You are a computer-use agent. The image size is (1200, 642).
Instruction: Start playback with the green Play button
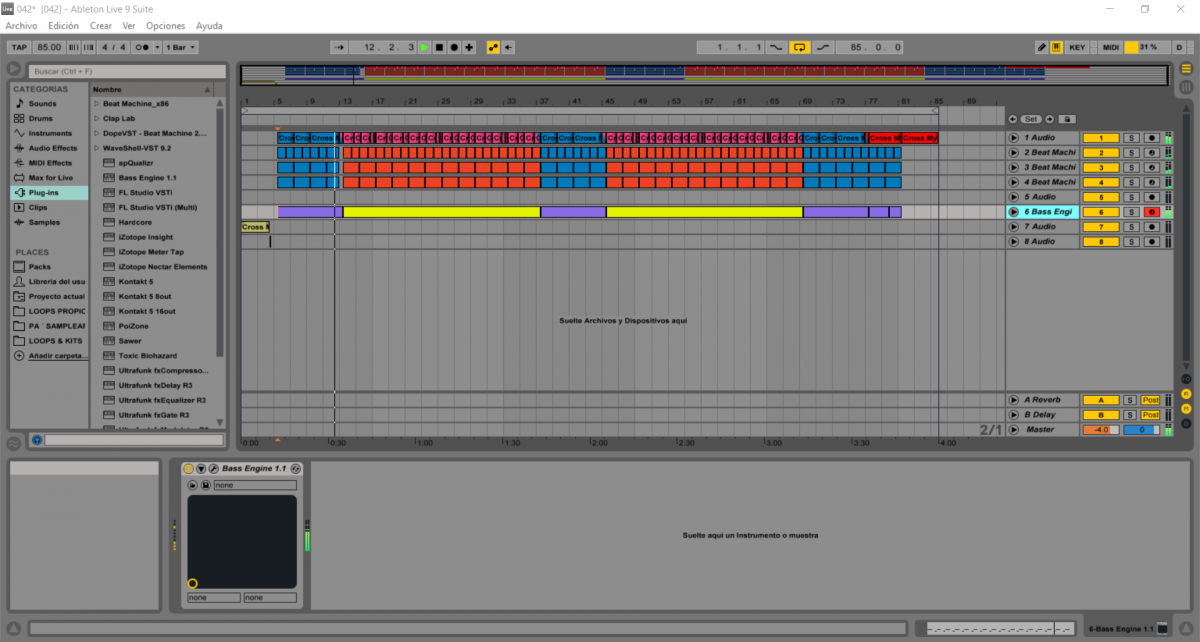pos(424,47)
